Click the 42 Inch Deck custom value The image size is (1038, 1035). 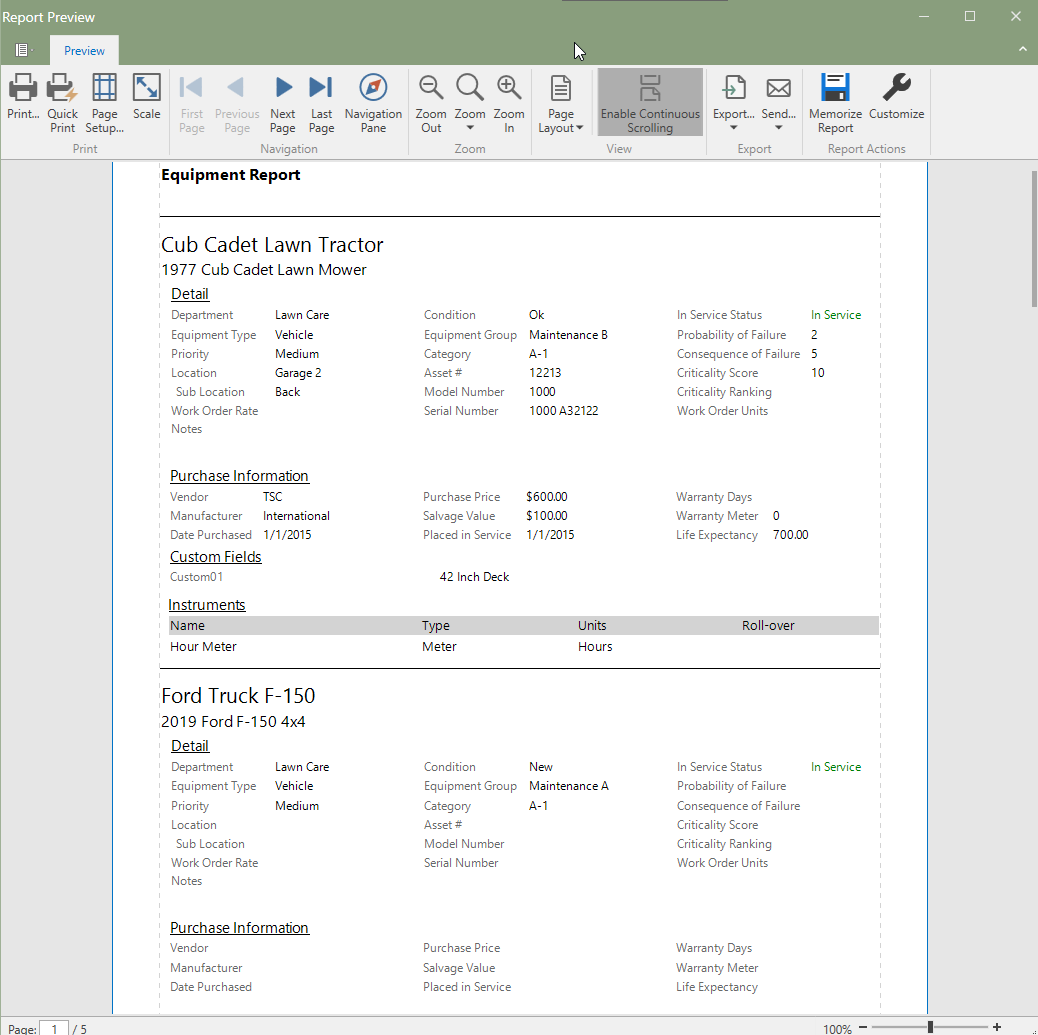click(474, 577)
